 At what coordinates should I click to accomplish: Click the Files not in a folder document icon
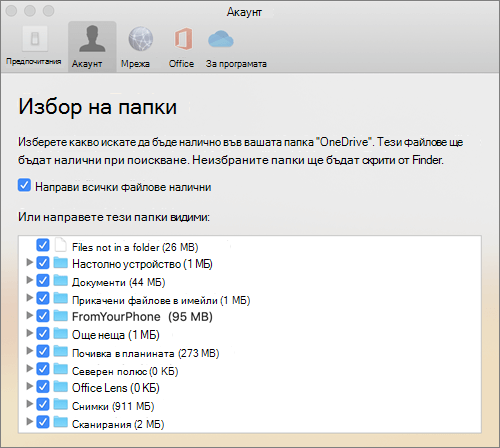61,245
